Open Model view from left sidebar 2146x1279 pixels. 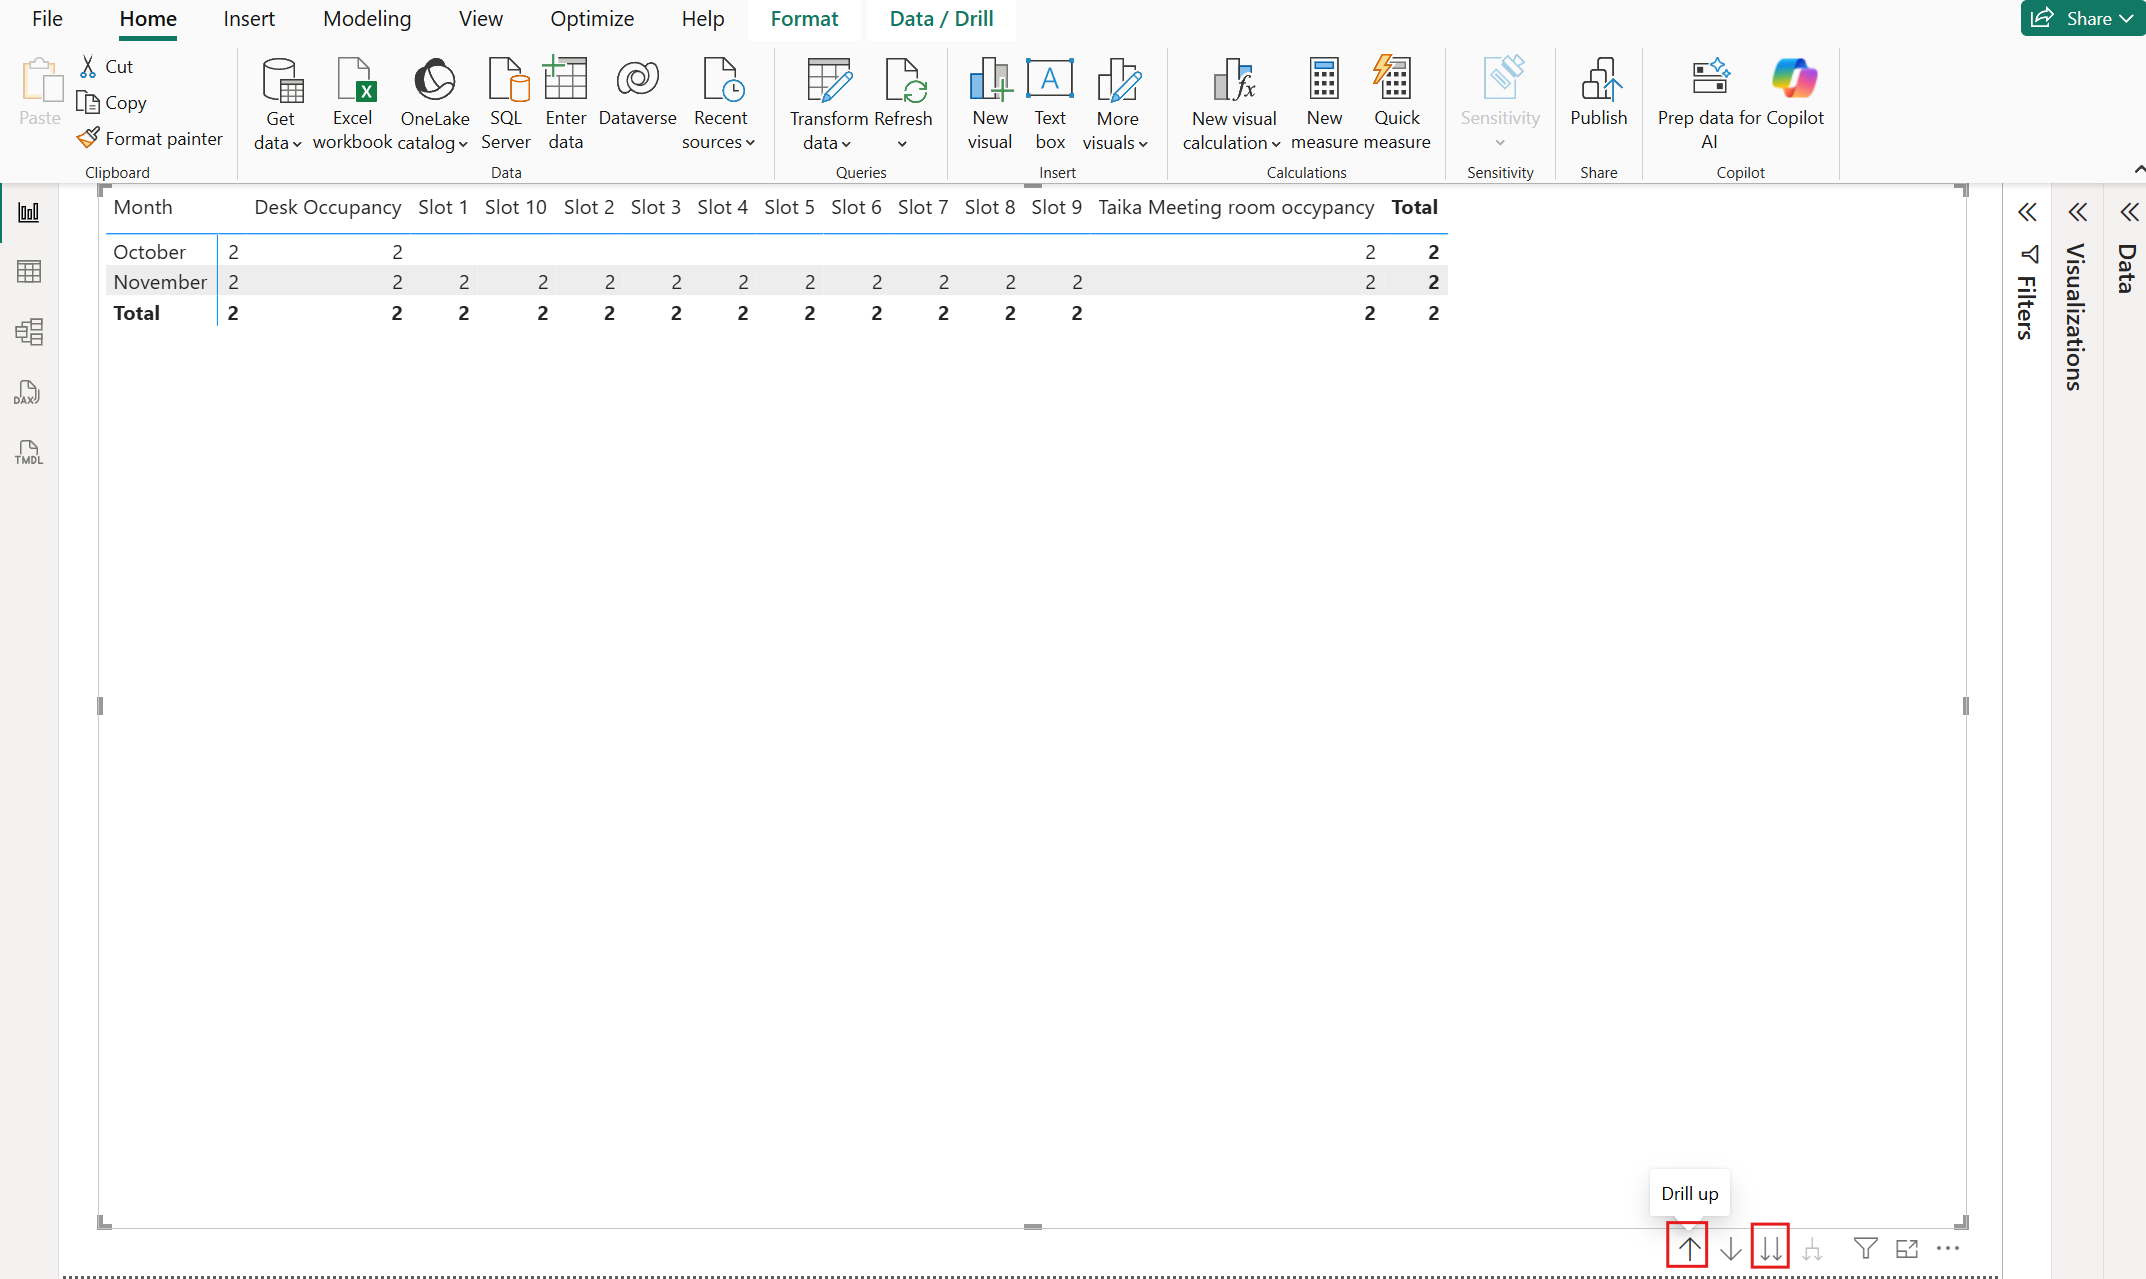click(x=29, y=332)
